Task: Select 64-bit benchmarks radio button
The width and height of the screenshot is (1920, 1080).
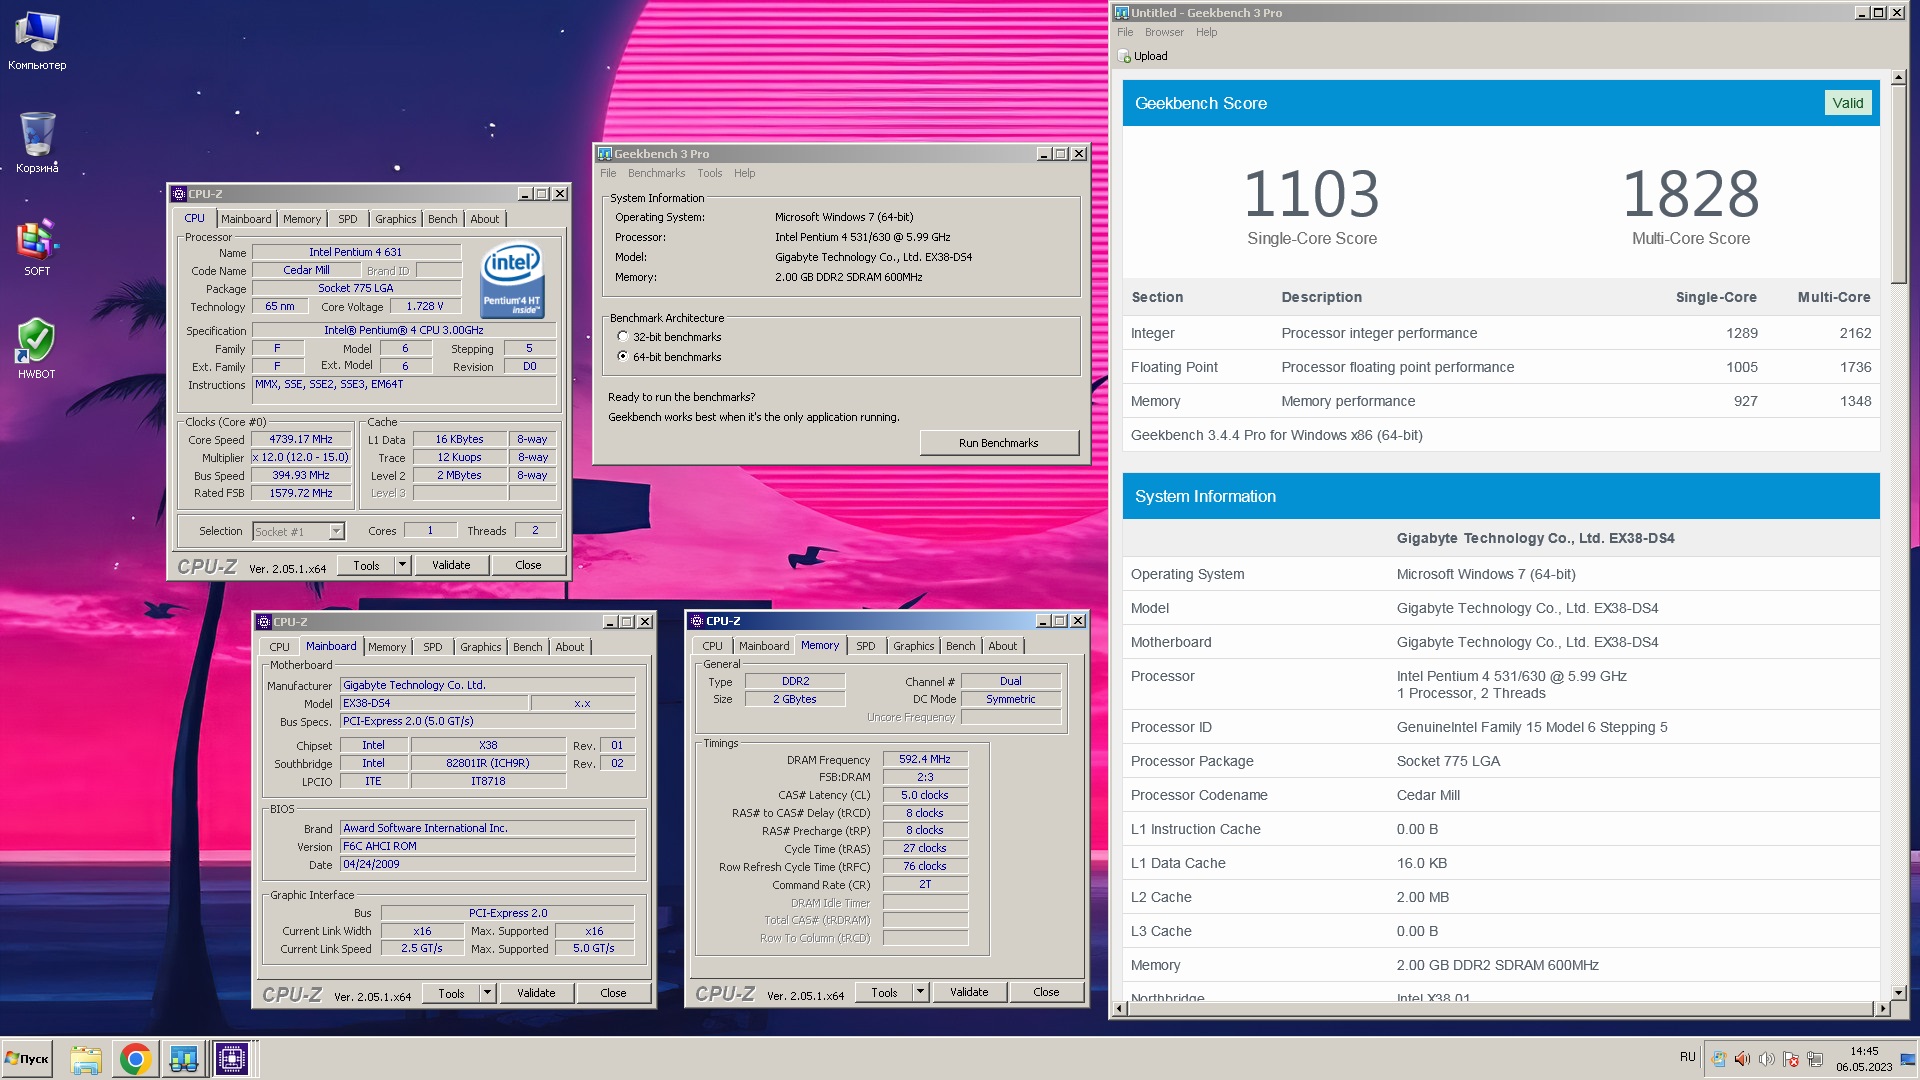Action: [x=623, y=356]
